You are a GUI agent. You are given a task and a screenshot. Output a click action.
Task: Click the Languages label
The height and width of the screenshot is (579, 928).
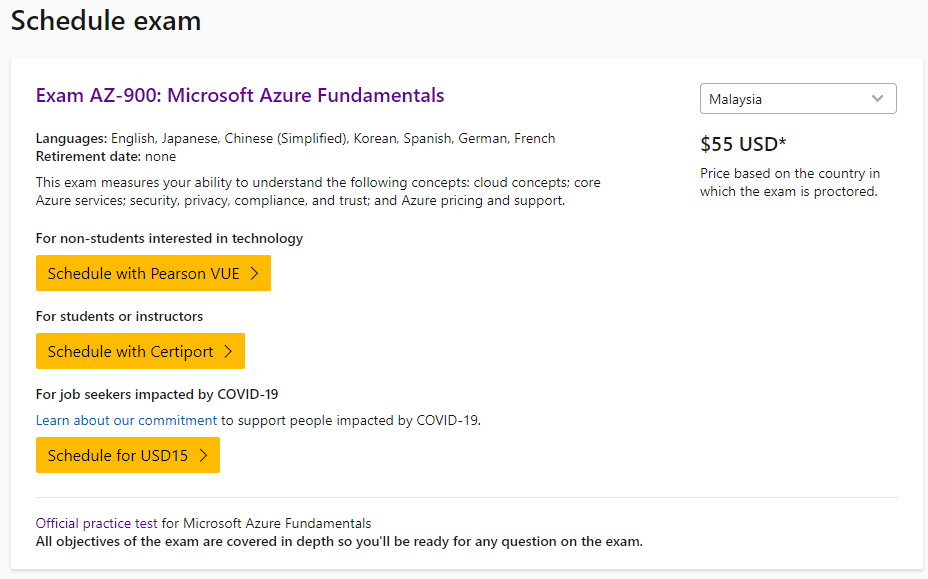(x=72, y=139)
